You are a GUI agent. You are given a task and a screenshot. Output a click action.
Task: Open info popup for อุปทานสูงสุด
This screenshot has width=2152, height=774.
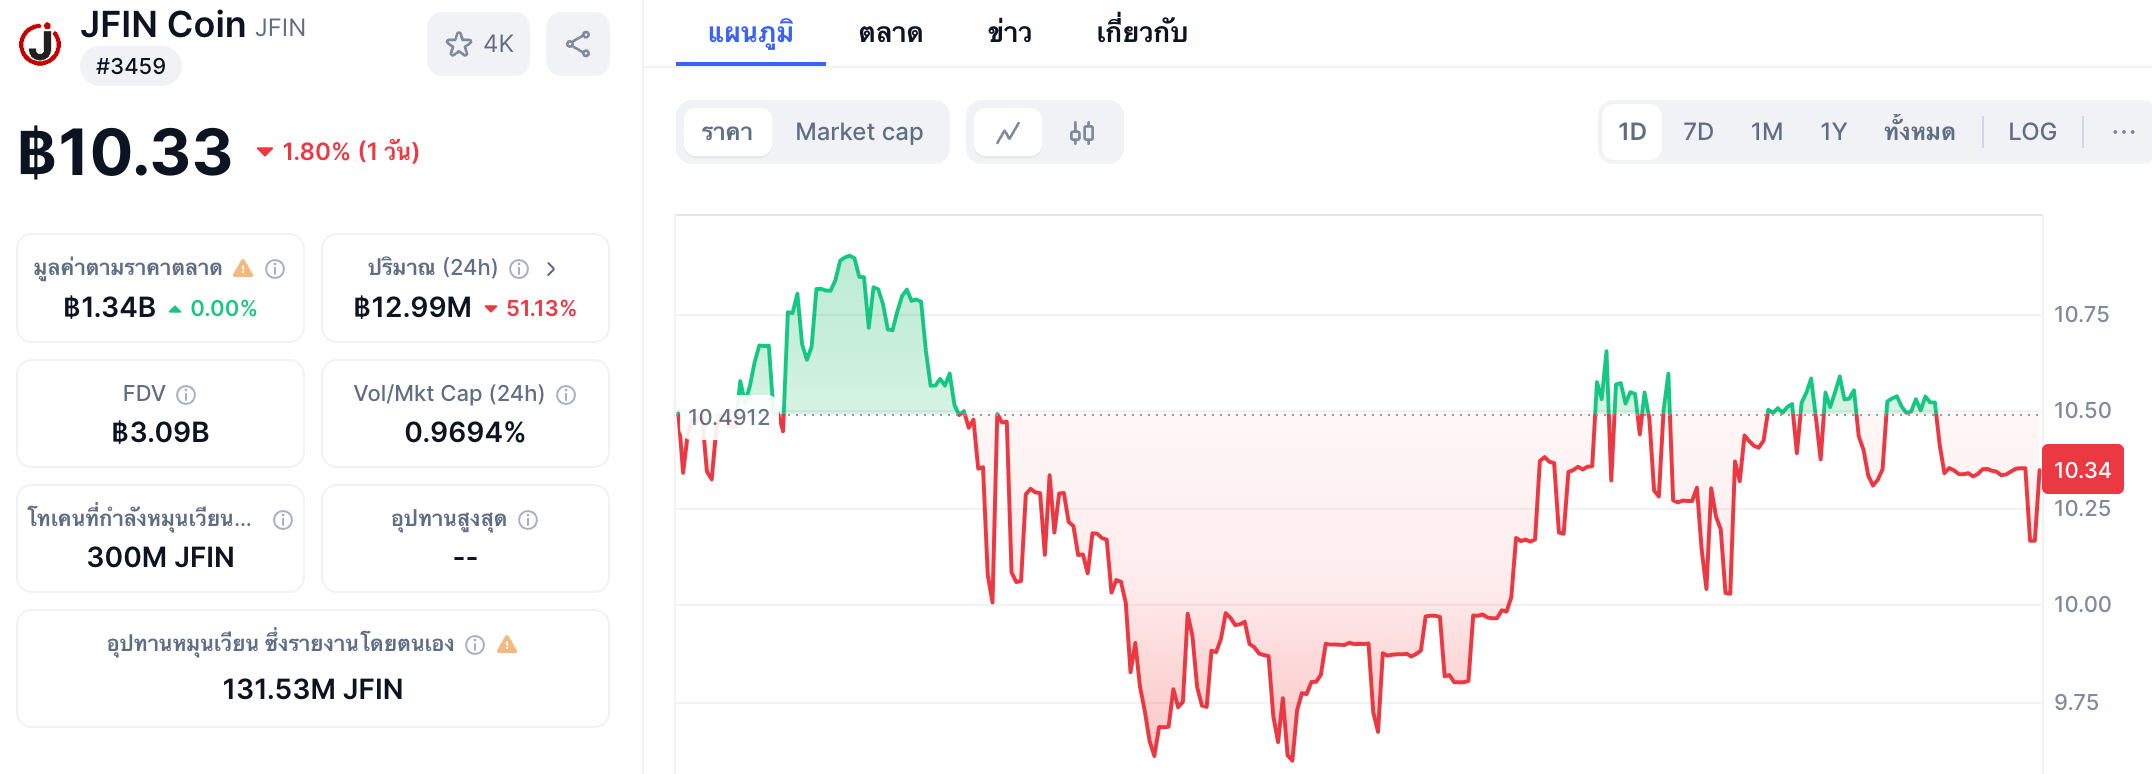coord(528,519)
